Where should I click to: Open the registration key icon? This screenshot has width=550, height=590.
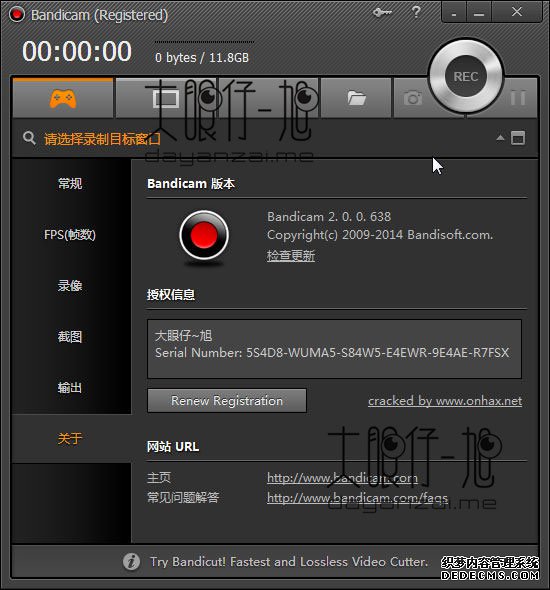(x=382, y=12)
